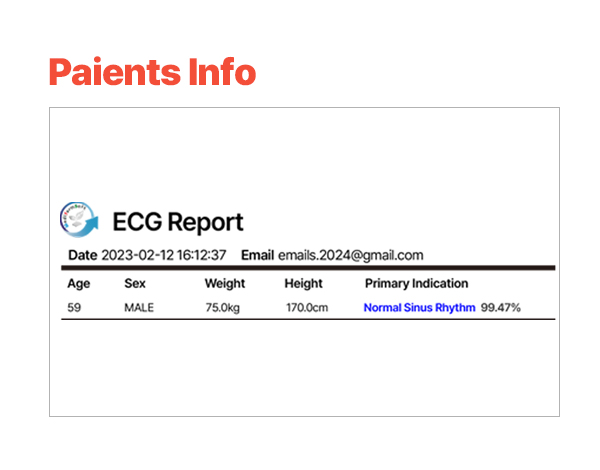
Task: Select the Primary Indication column header
Action: 416,284
